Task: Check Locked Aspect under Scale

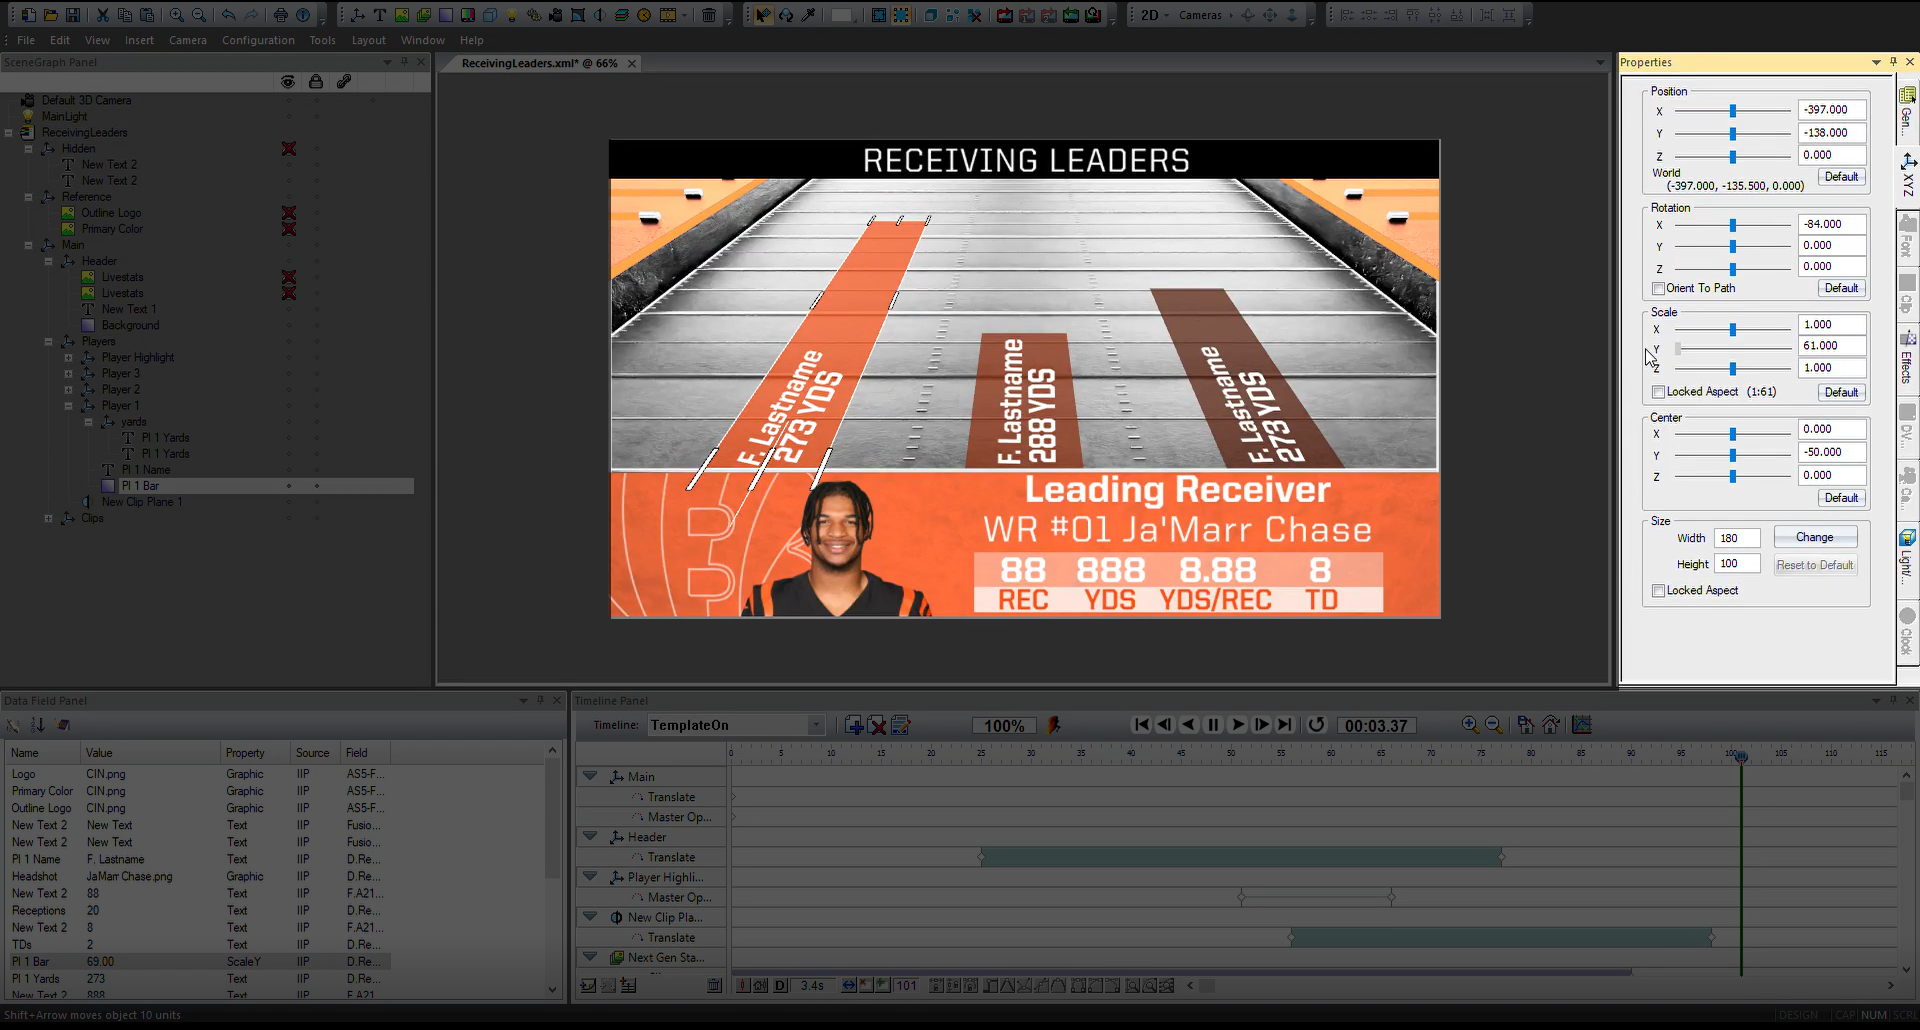Action: click(x=1658, y=392)
